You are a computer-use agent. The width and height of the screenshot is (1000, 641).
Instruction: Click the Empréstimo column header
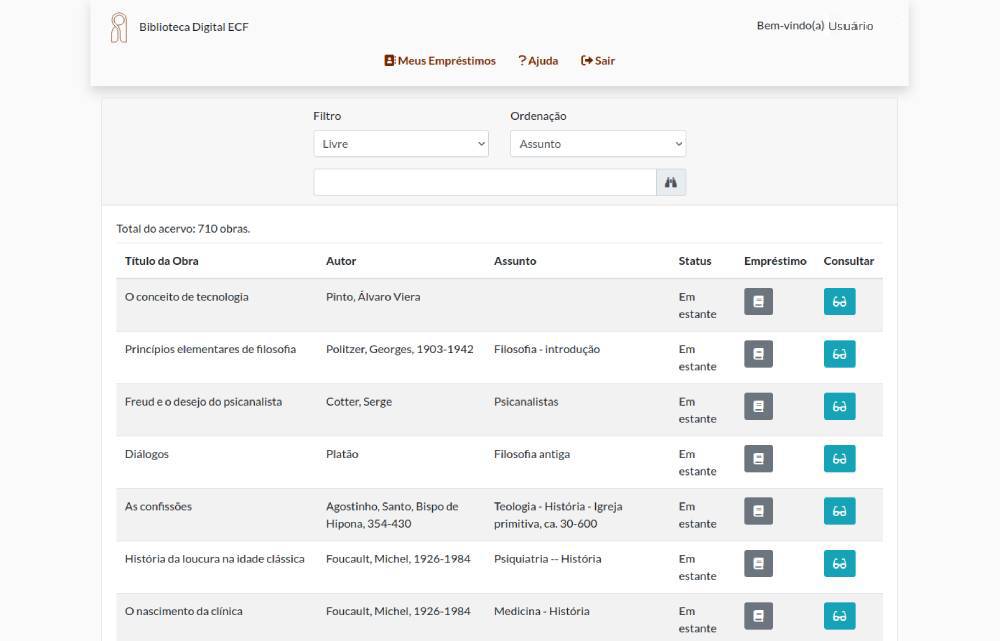pyautogui.click(x=775, y=261)
